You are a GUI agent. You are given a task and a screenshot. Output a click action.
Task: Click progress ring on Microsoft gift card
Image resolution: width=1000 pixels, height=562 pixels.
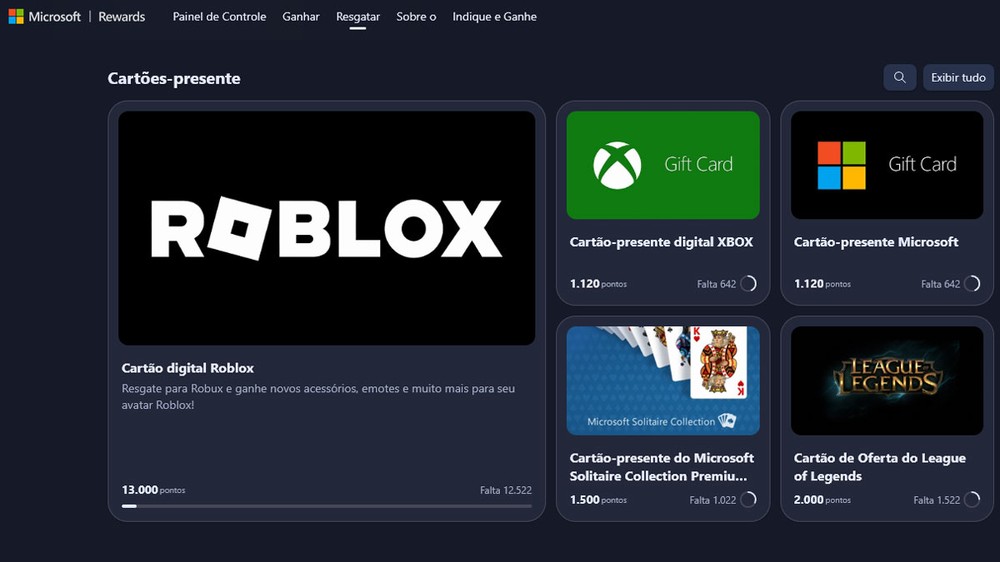(973, 283)
